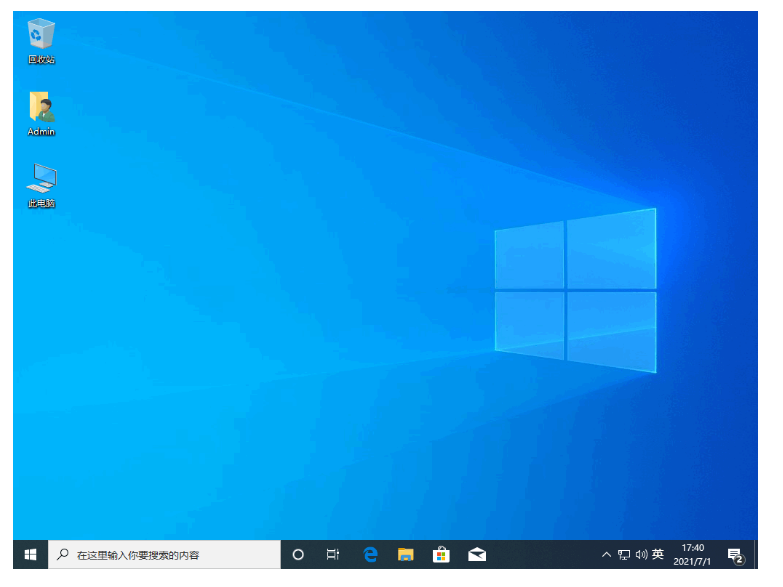Toggle the input language indicator 英
The image size is (783, 587).
(658, 554)
